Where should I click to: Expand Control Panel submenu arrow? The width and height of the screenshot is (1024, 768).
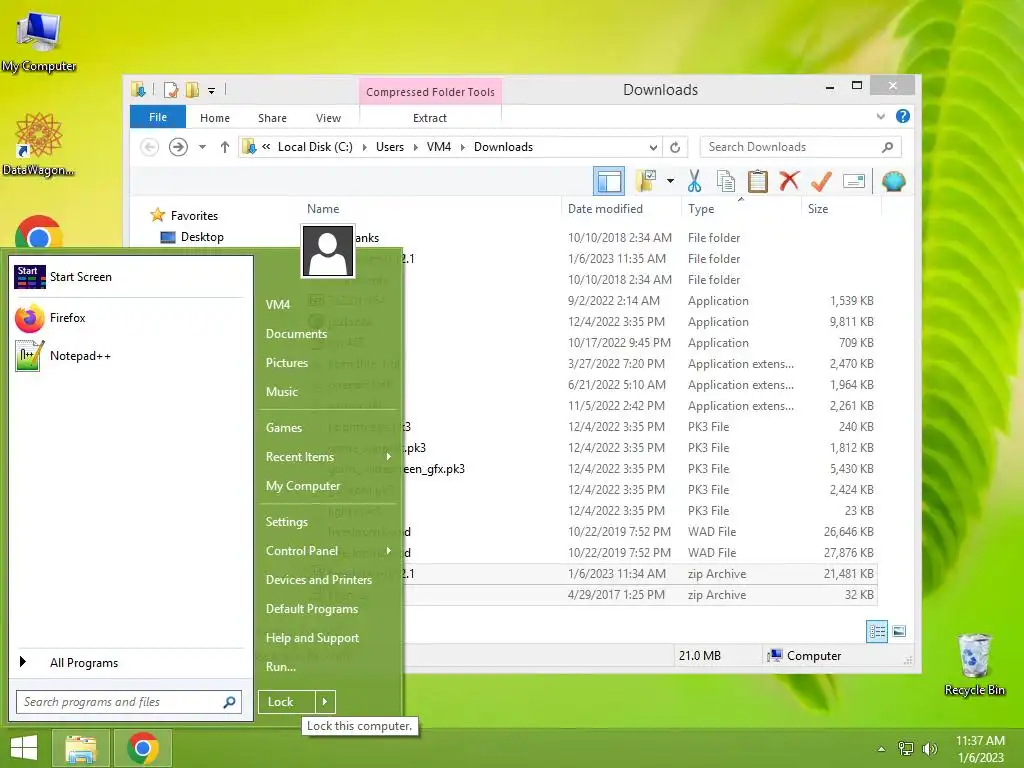(x=389, y=551)
